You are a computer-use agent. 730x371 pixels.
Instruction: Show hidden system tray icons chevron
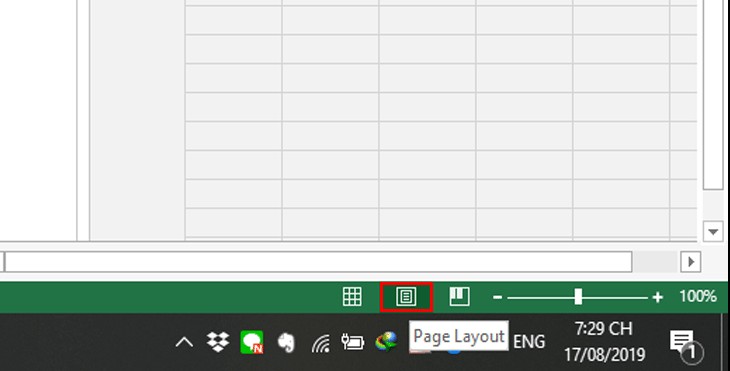click(x=184, y=343)
